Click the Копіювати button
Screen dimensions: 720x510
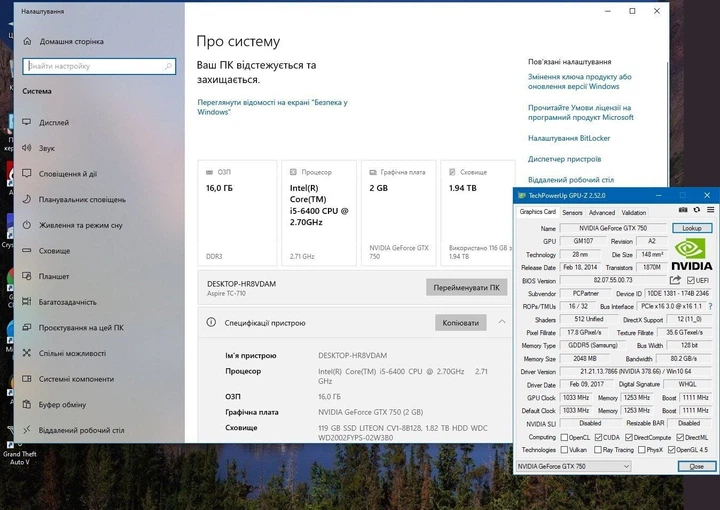(x=461, y=323)
